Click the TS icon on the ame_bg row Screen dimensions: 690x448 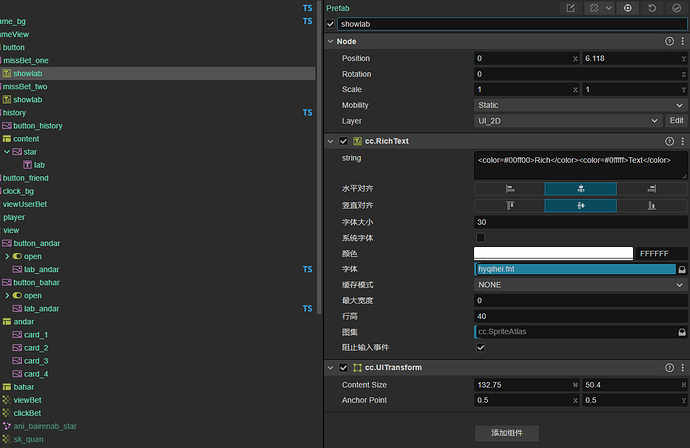(x=308, y=21)
